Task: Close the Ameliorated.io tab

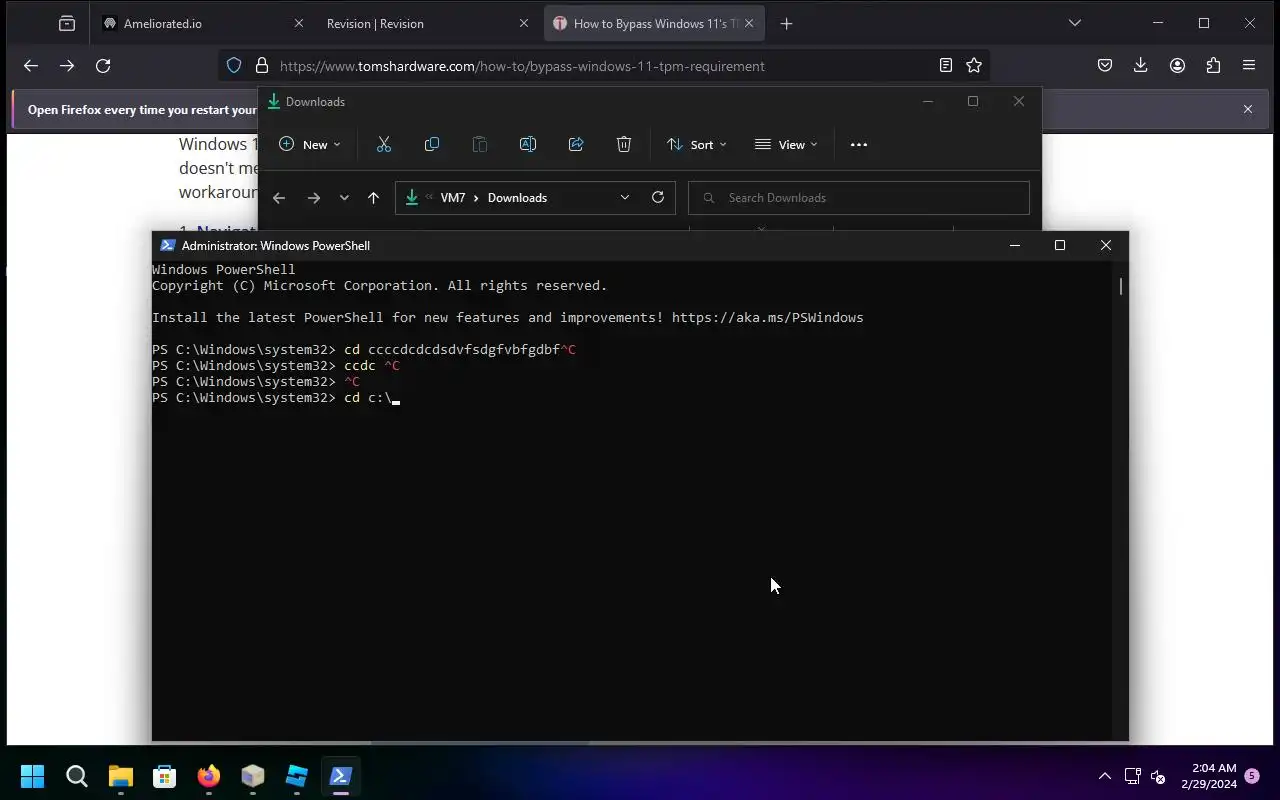Action: (299, 23)
